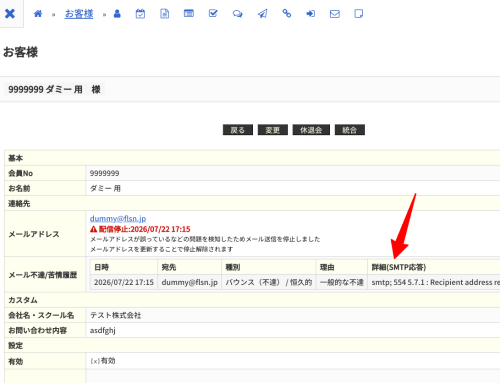Click the お問い合わせ内容 label
Screen dimensions: 500x383
click(x=37, y=331)
